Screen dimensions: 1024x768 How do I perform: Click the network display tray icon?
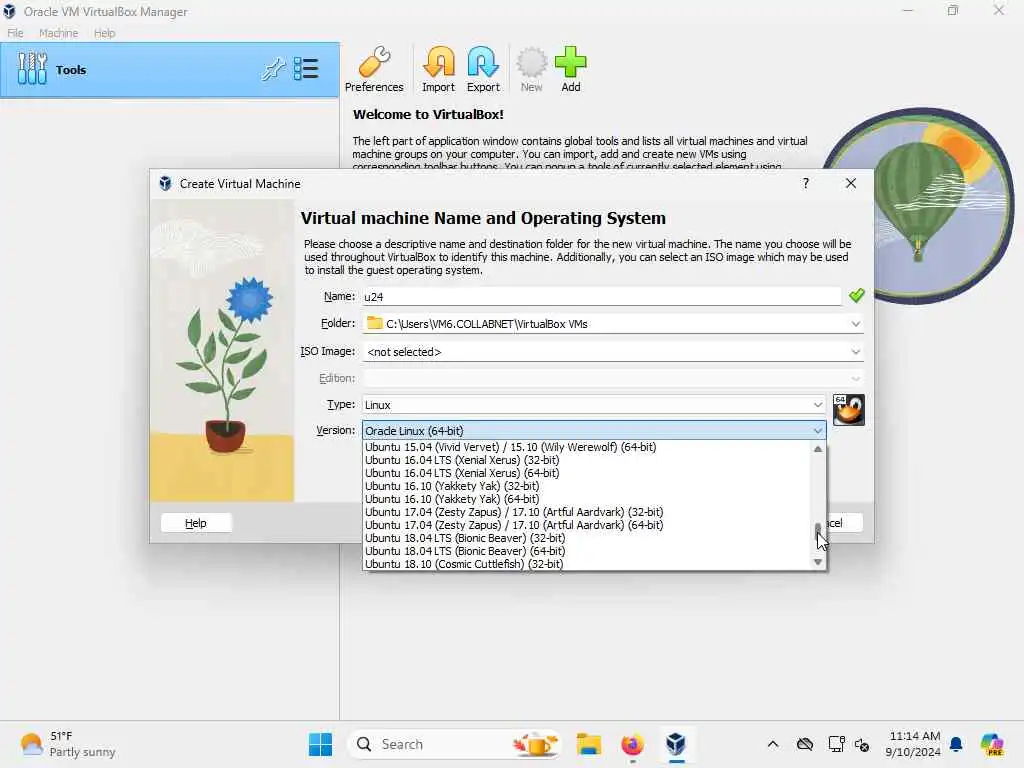(836, 744)
